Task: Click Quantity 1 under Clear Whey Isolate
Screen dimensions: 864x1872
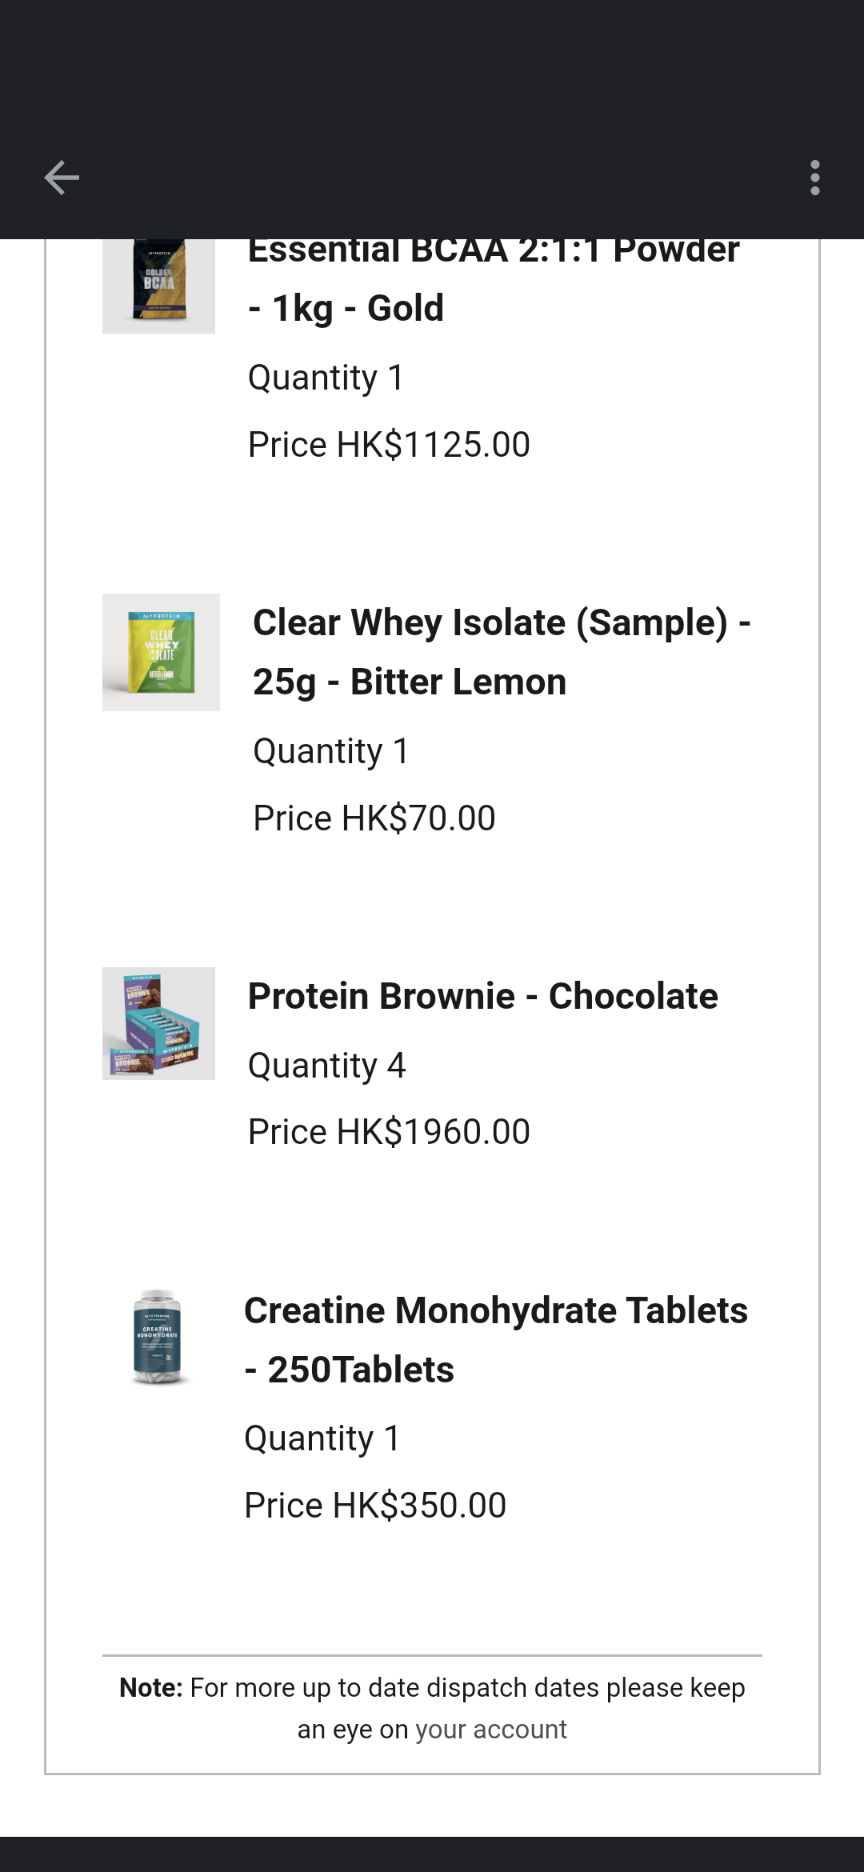Action: pos(330,752)
